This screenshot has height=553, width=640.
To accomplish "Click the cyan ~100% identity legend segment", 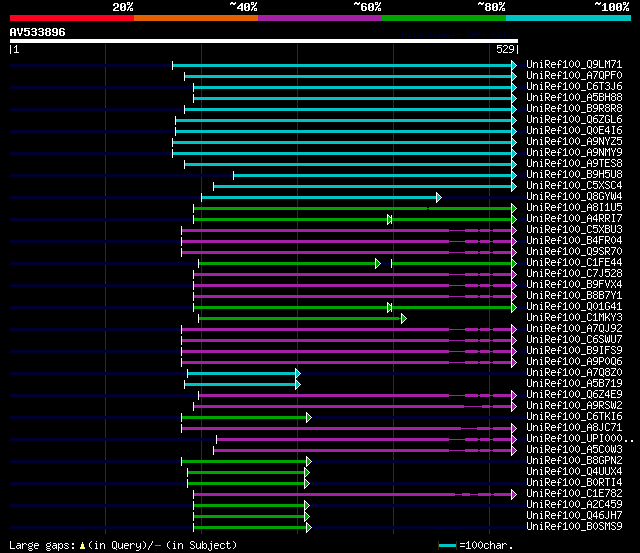I will pyautogui.click(x=568, y=18).
